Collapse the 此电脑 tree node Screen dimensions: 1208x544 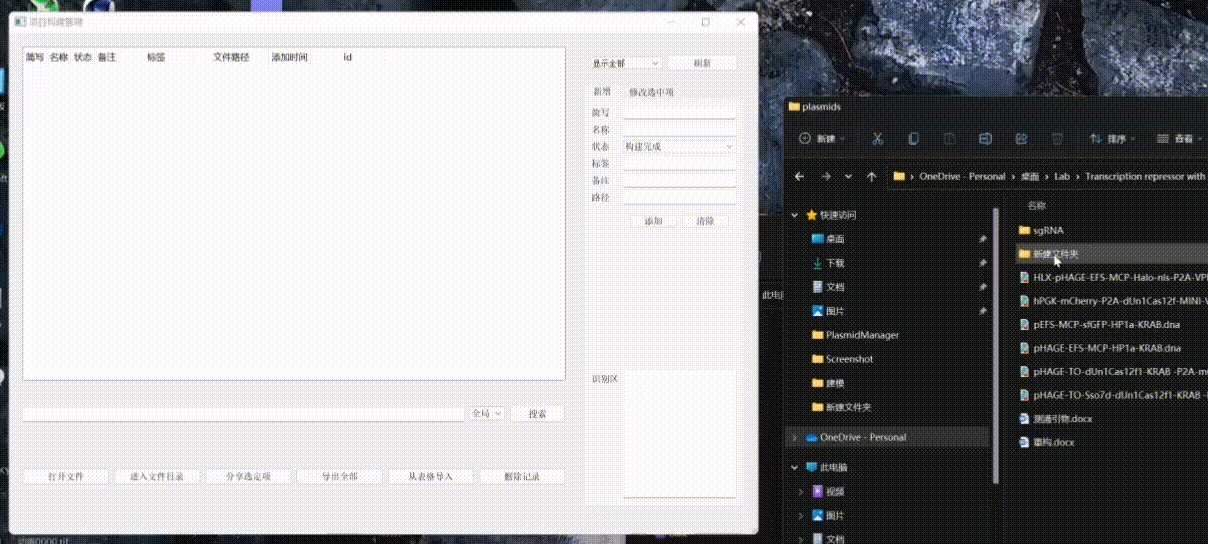[795, 467]
